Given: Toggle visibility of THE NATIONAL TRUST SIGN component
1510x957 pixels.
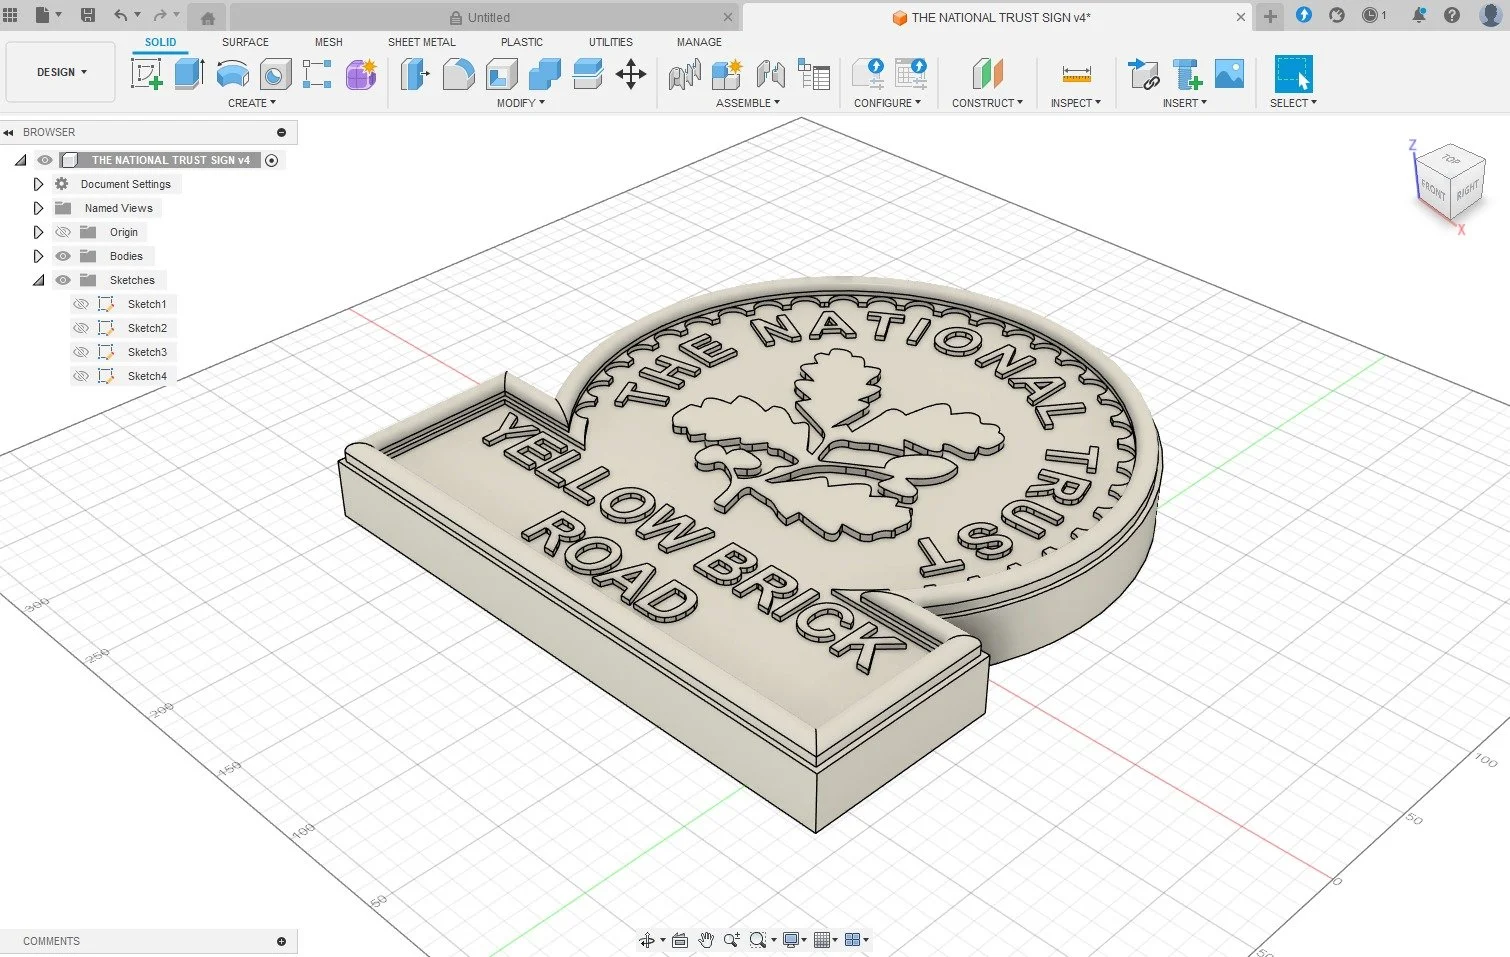Looking at the screenshot, I should pos(45,160).
